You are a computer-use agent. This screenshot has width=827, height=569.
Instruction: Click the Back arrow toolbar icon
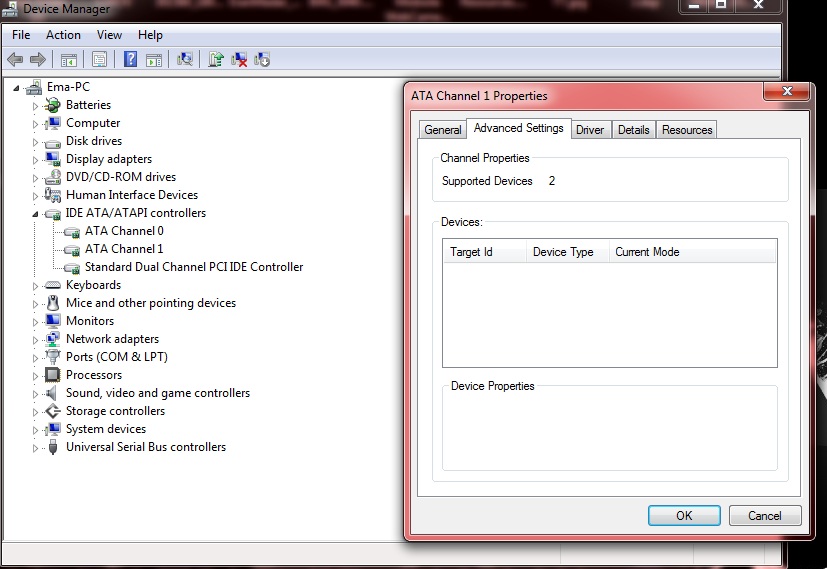pyautogui.click(x=15, y=60)
